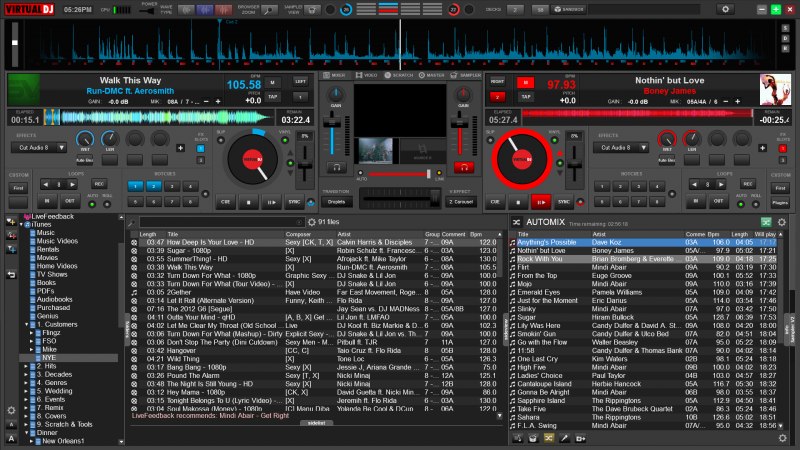
Task: Open the Droplets transition selector
Action: point(337,202)
